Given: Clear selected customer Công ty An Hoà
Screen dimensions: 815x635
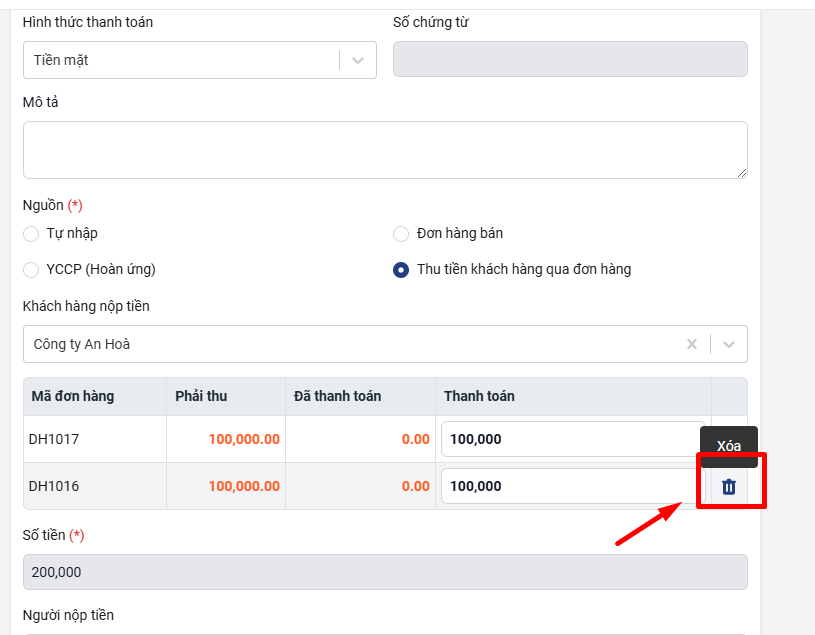Looking at the screenshot, I should 691,344.
